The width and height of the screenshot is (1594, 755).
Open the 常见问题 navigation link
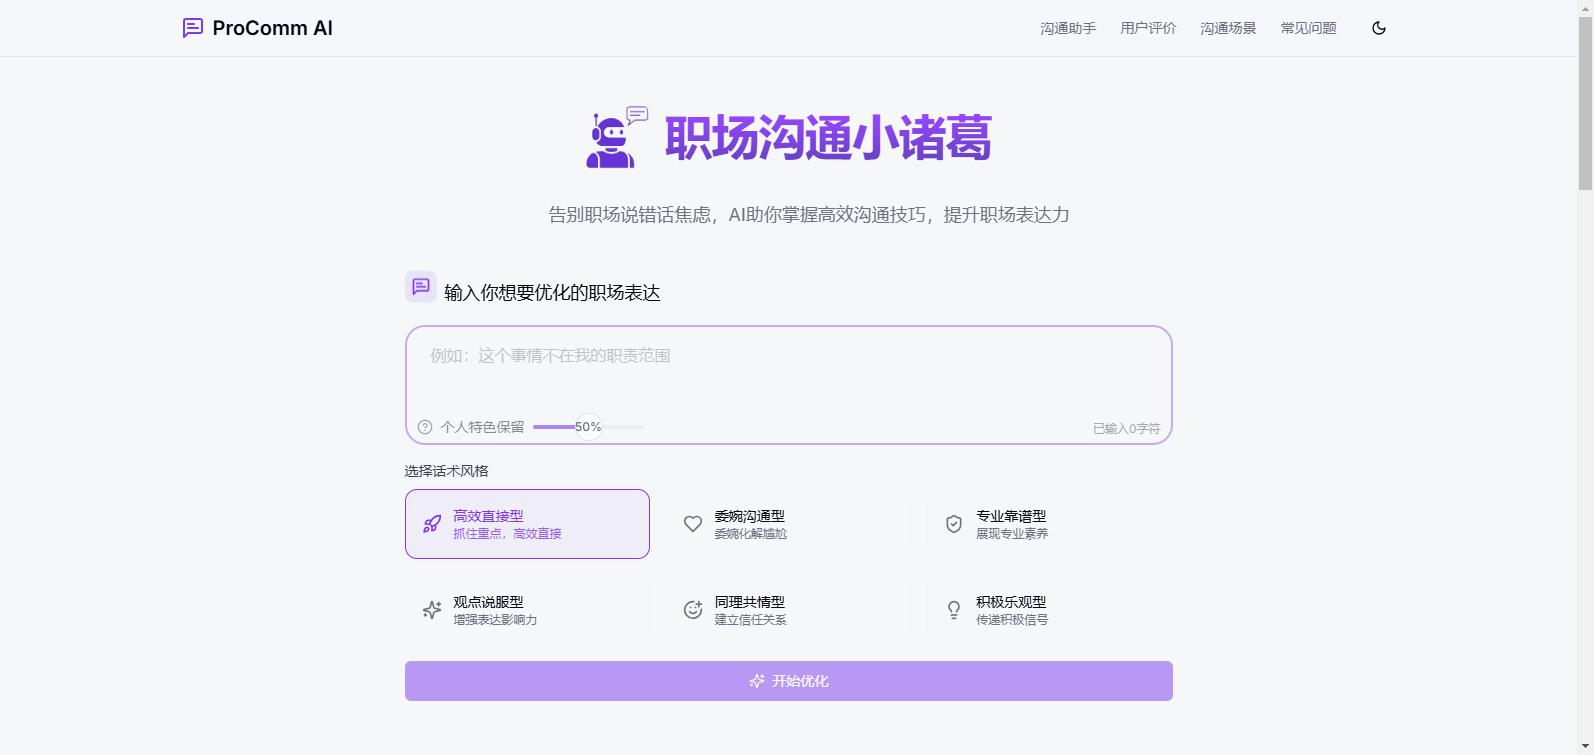pos(1308,28)
